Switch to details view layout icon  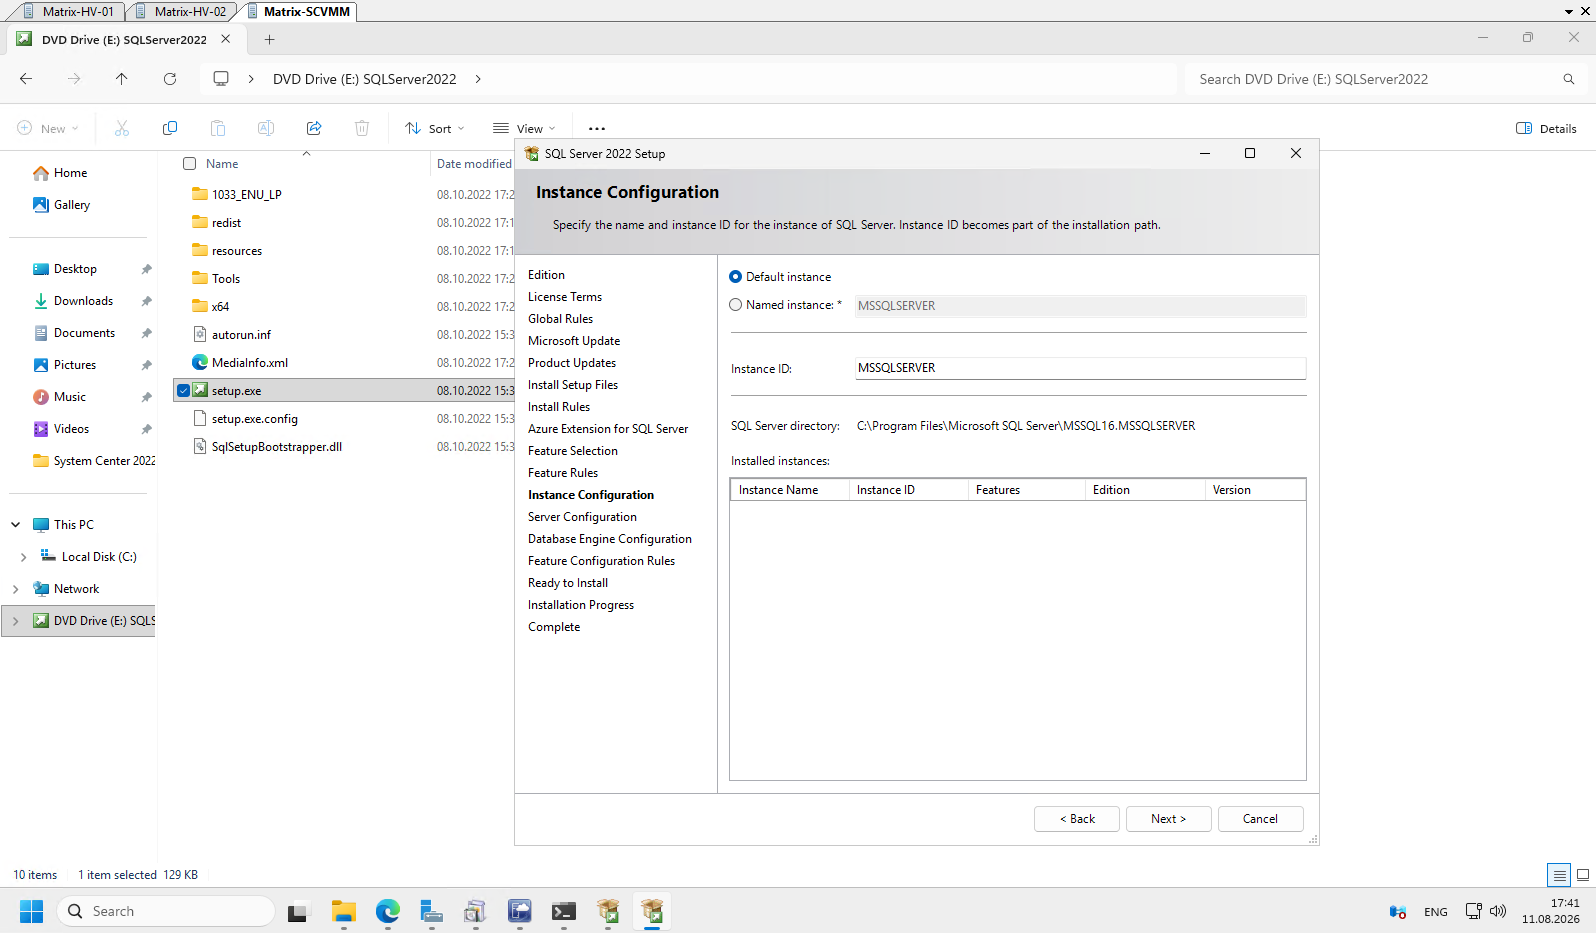pos(1559,875)
